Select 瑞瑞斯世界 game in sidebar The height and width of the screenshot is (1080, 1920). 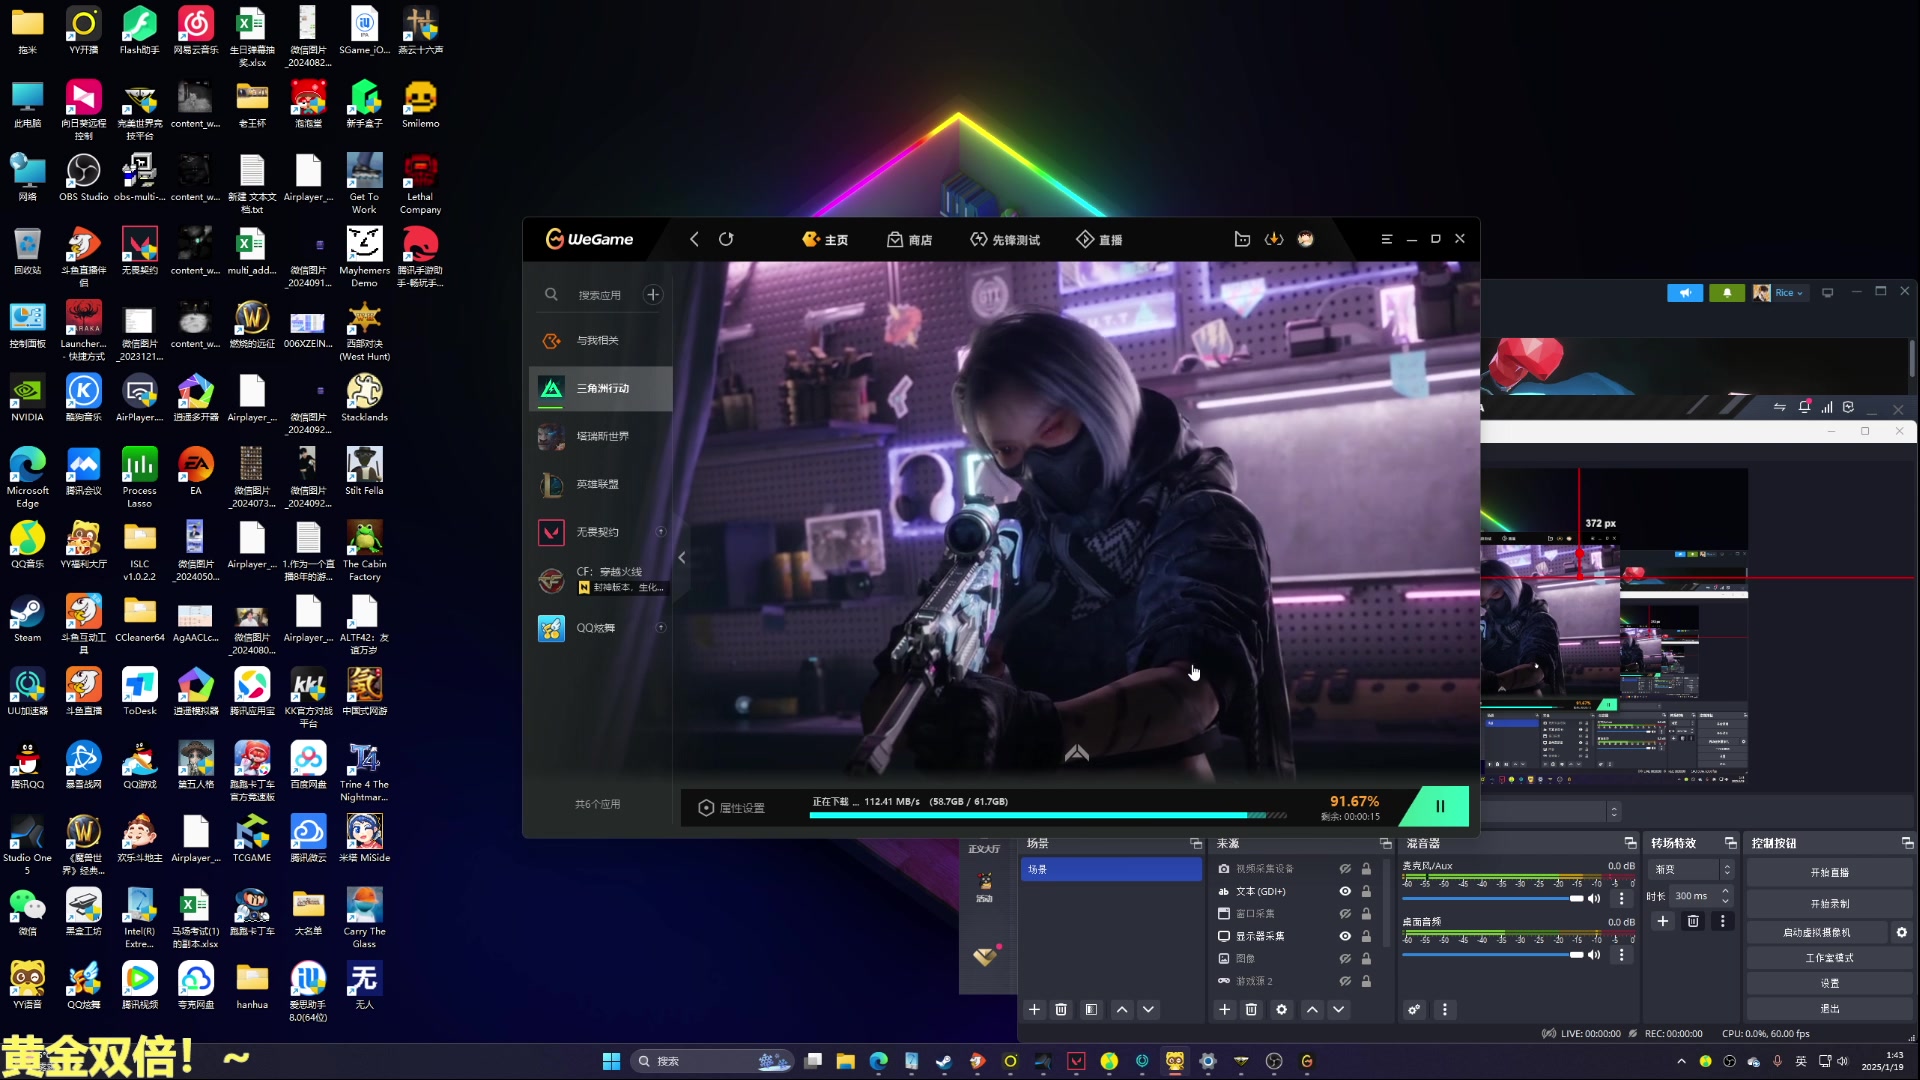(600, 437)
